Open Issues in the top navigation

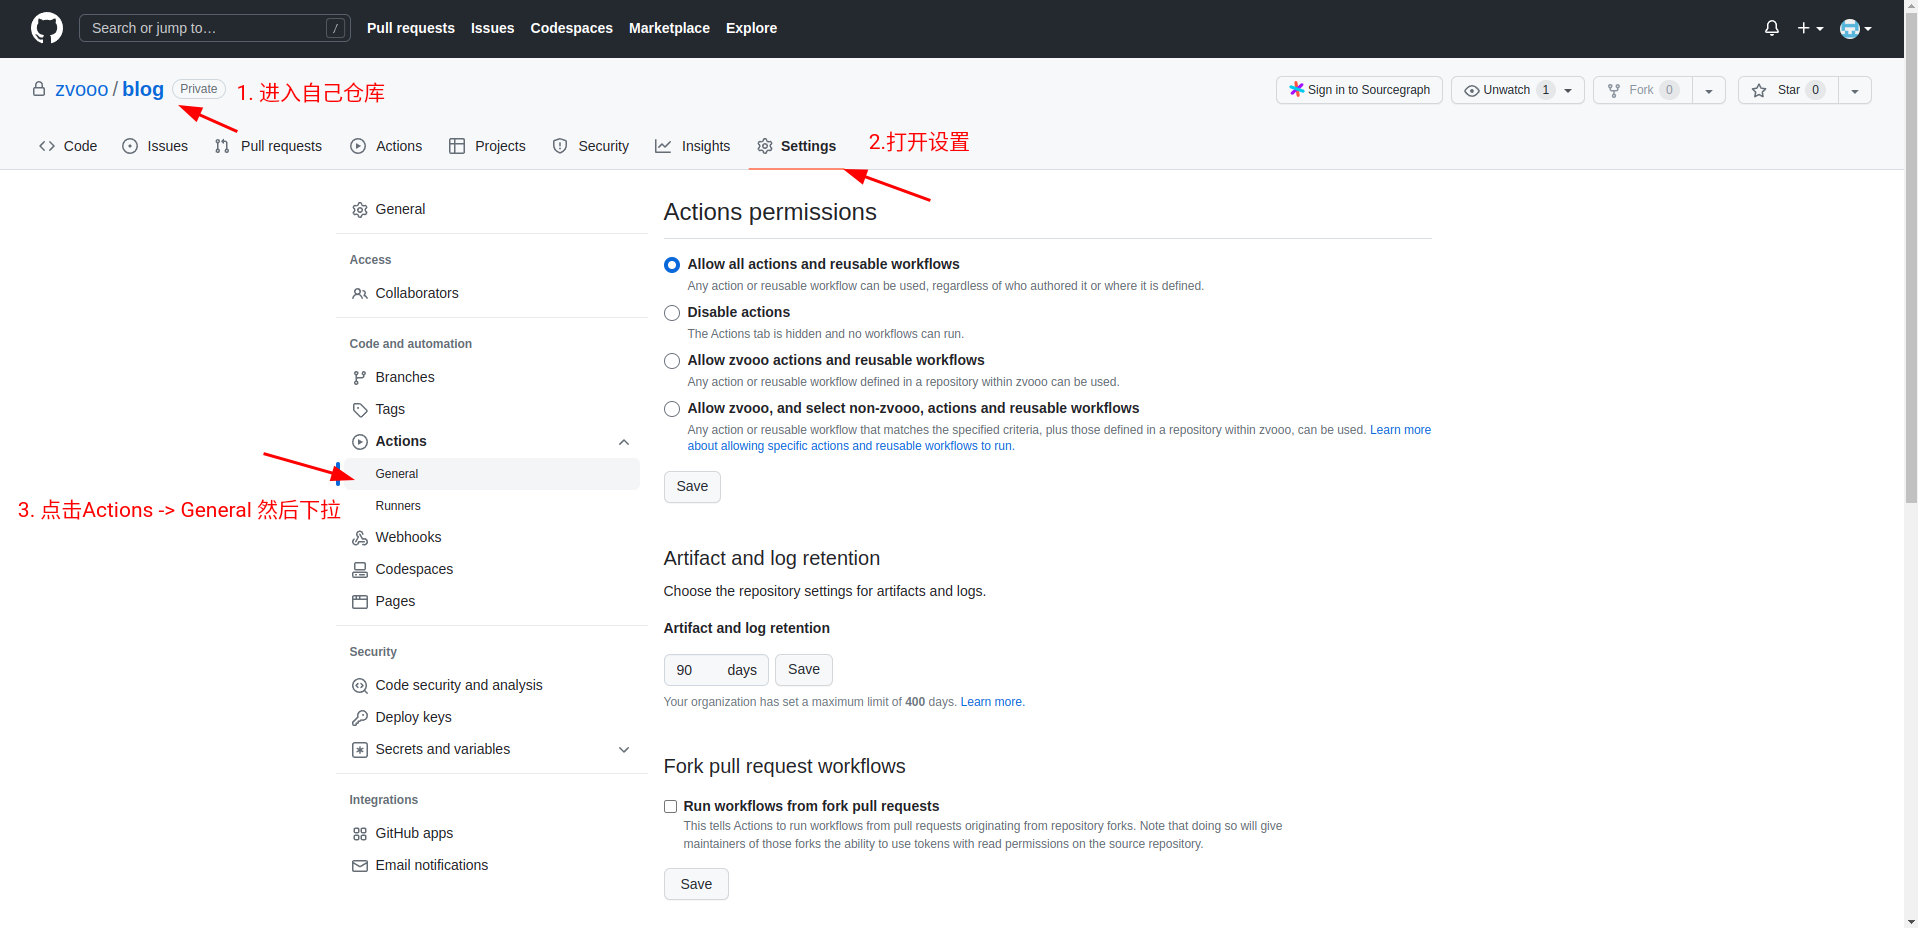pyautogui.click(x=492, y=28)
